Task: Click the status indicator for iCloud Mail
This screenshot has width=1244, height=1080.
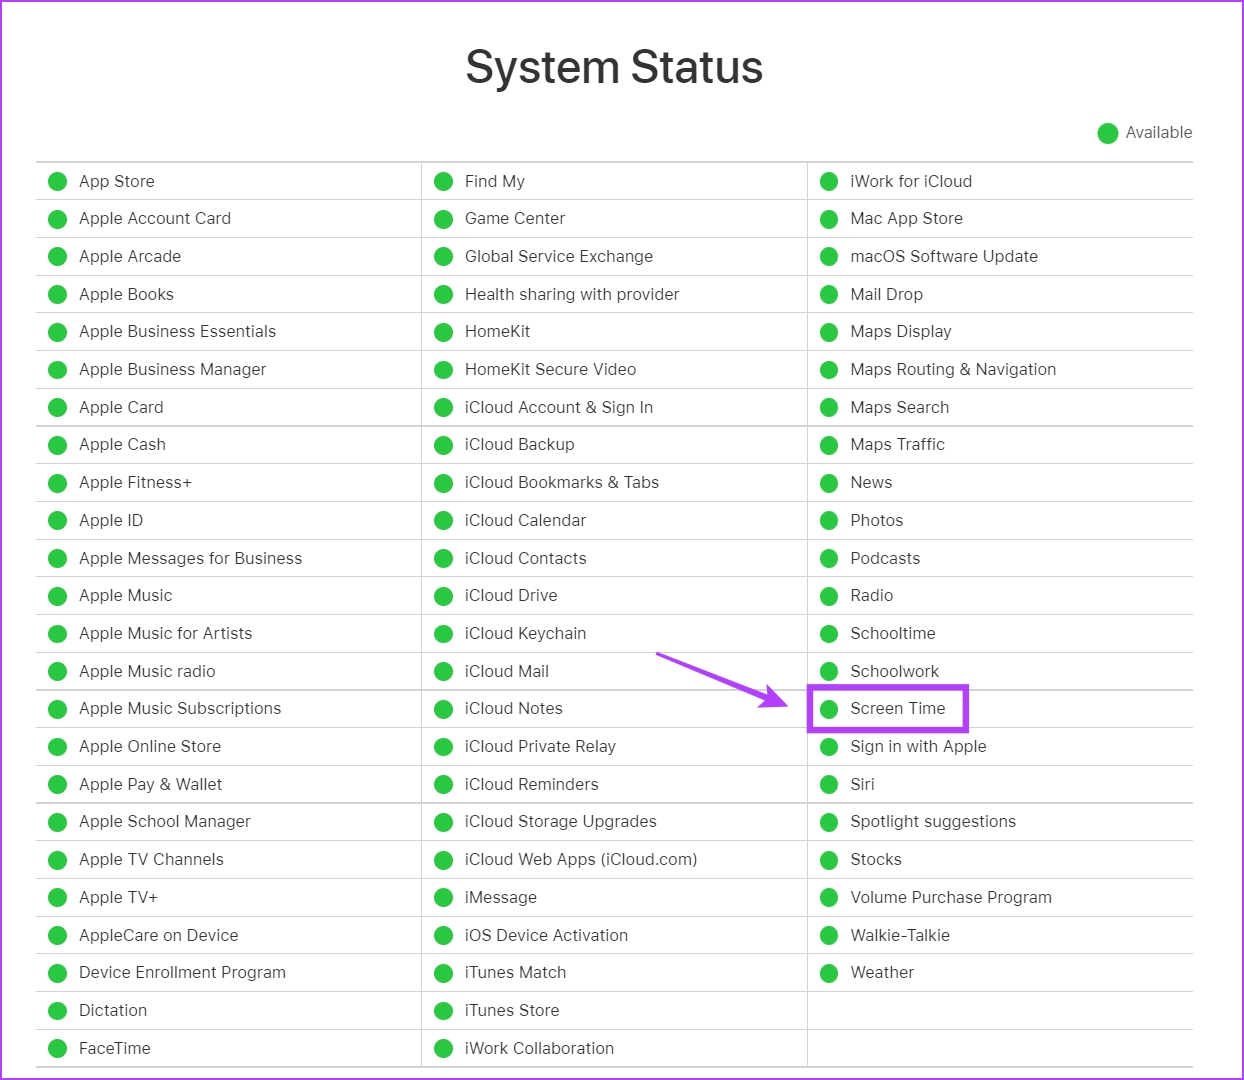Action: point(444,672)
